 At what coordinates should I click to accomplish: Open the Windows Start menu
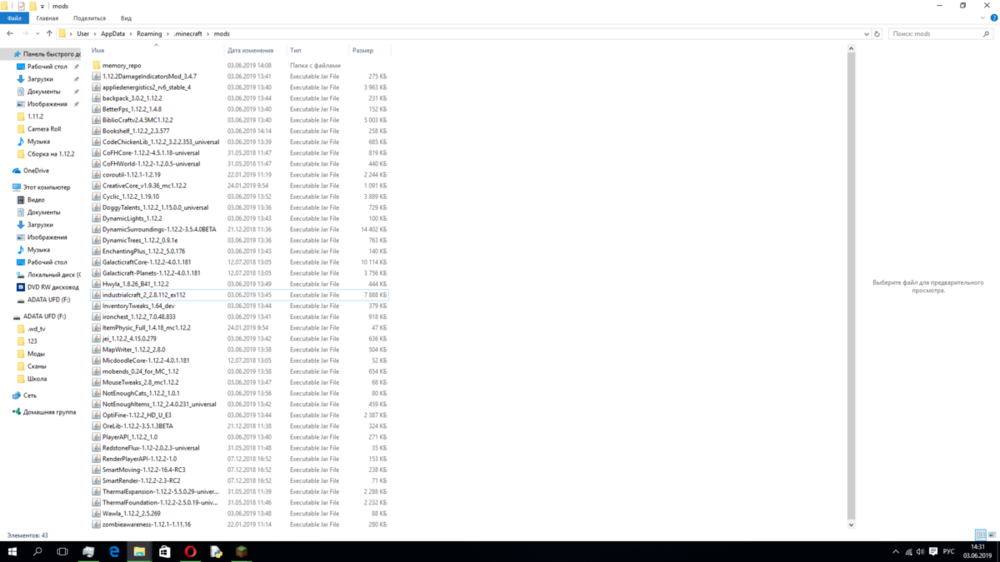click(12, 552)
